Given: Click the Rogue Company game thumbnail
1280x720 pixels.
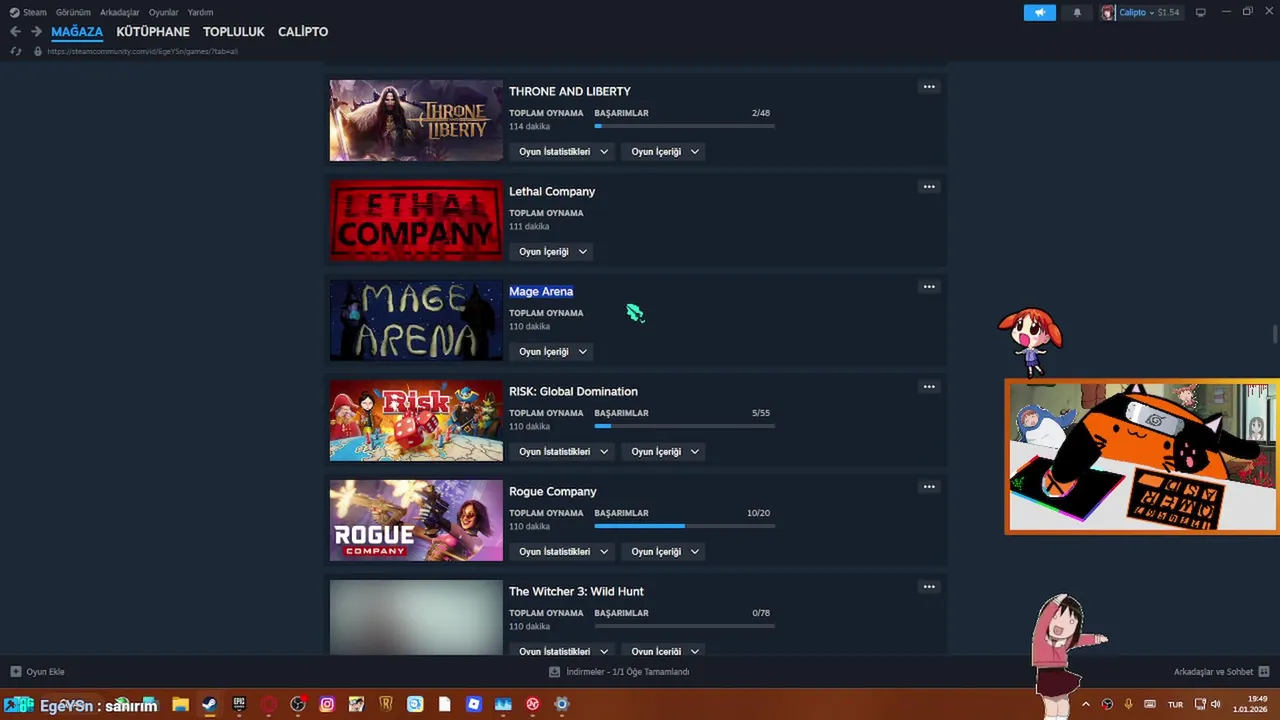Looking at the screenshot, I should (x=416, y=521).
